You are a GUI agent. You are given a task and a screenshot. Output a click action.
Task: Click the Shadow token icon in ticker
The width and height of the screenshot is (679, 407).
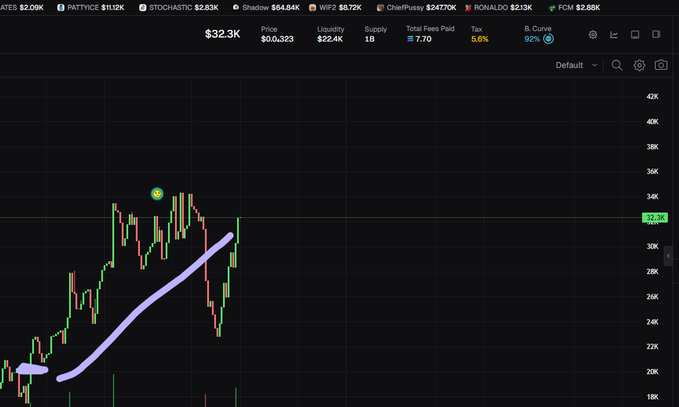(236, 8)
